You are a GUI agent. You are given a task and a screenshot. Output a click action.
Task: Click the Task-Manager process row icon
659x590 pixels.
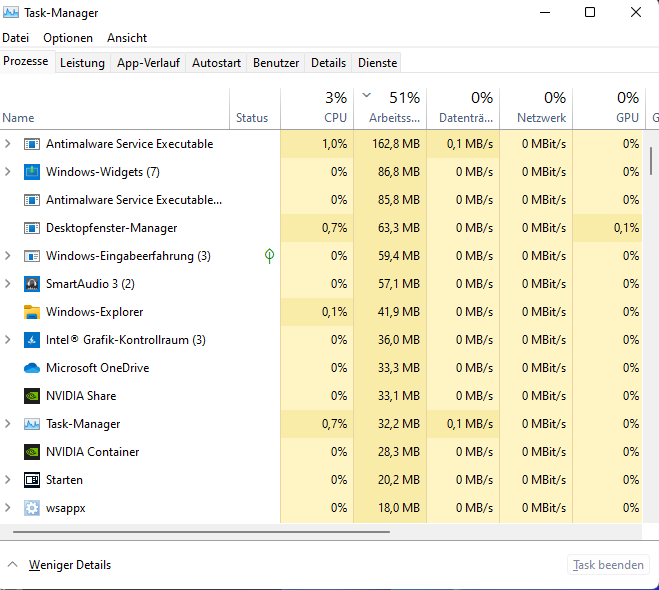click(x=32, y=424)
